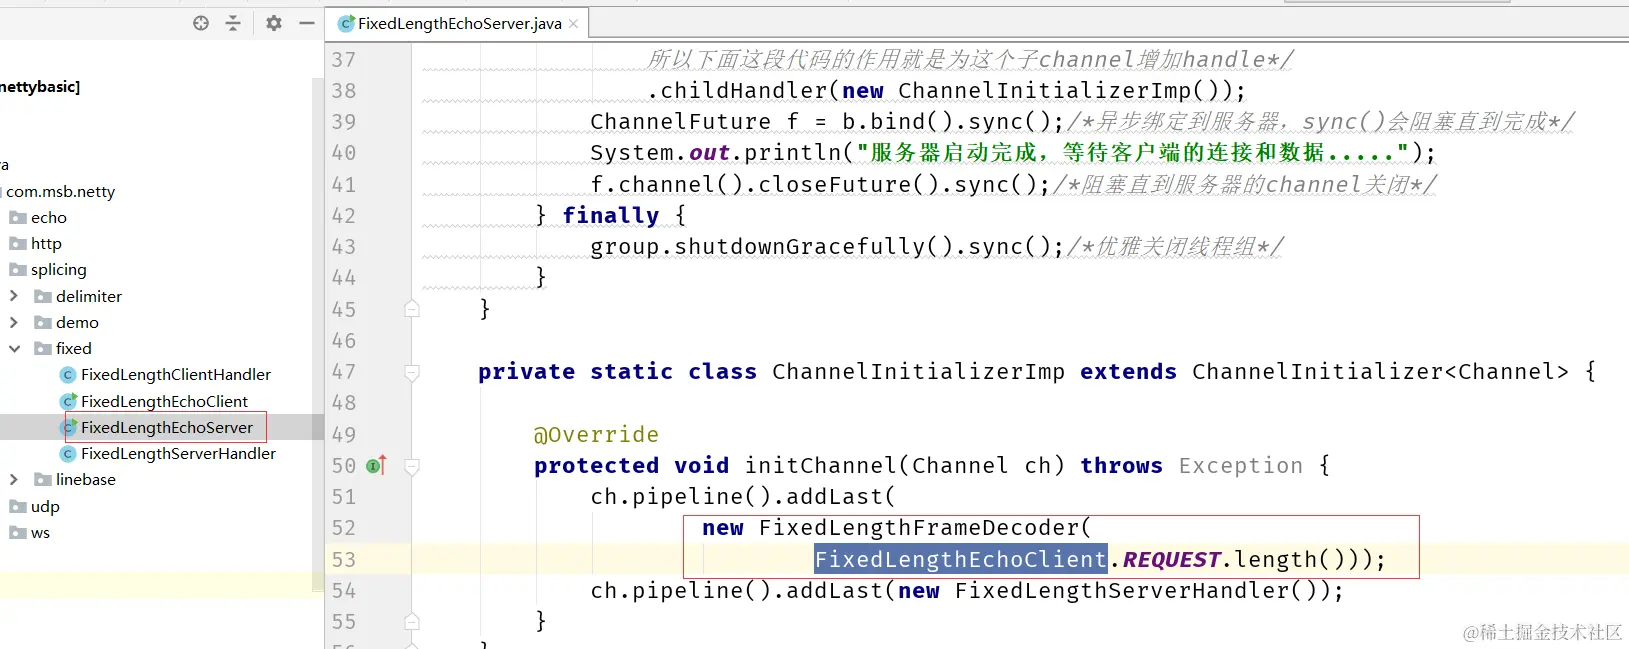Click the locate/select opened file target icon
Image resolution: width=1629 pixels, height=649 pixels.
[201, 23]
